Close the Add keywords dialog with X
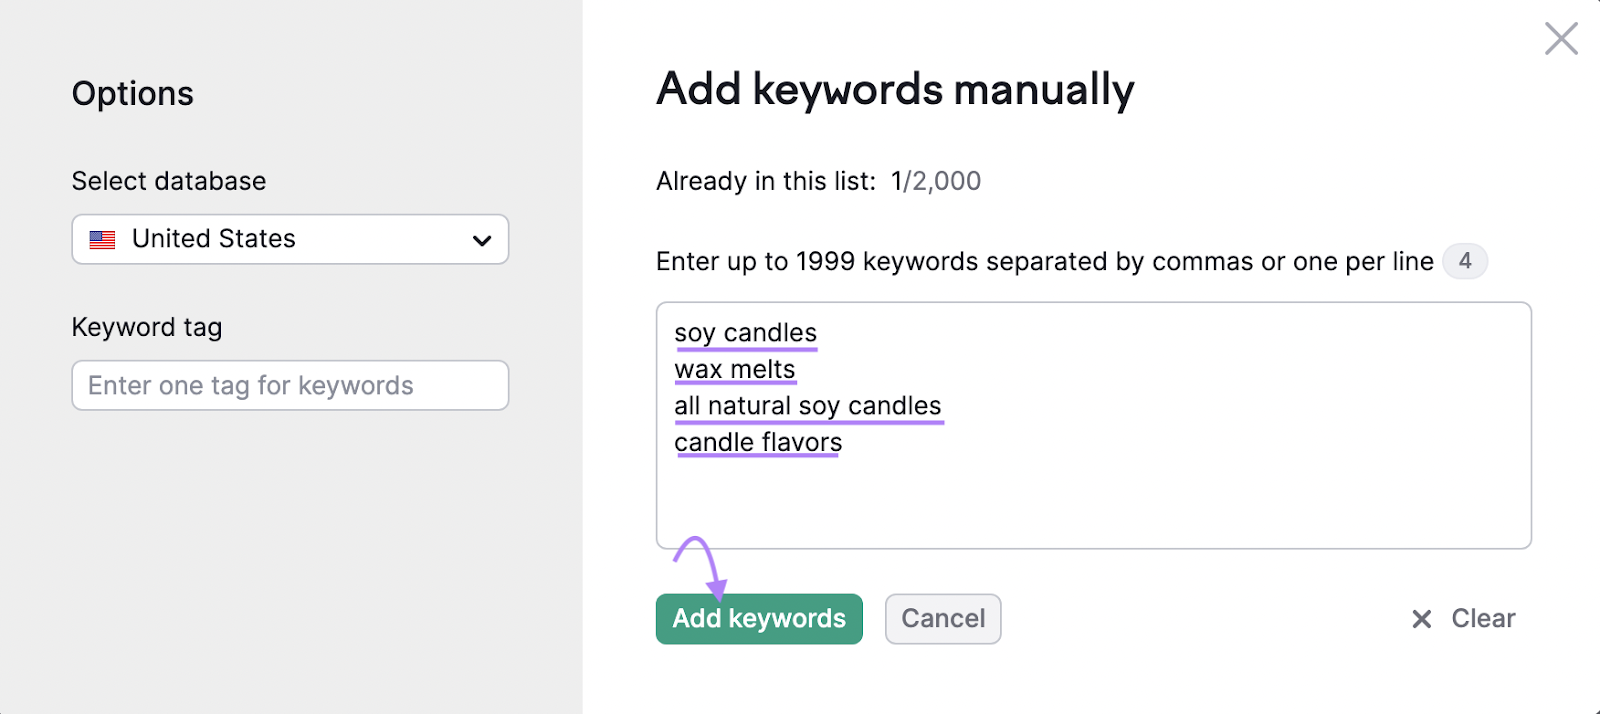 1561,39
